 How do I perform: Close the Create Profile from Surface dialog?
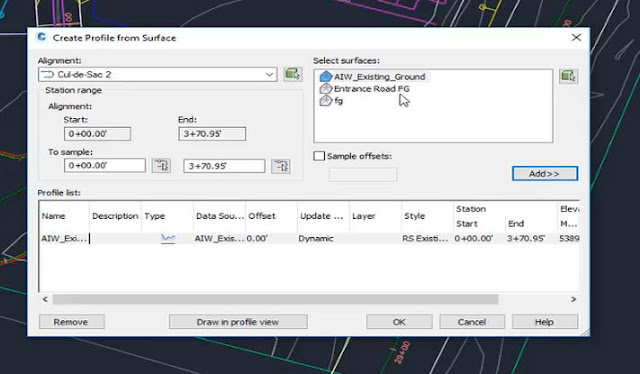coord(576,38)
